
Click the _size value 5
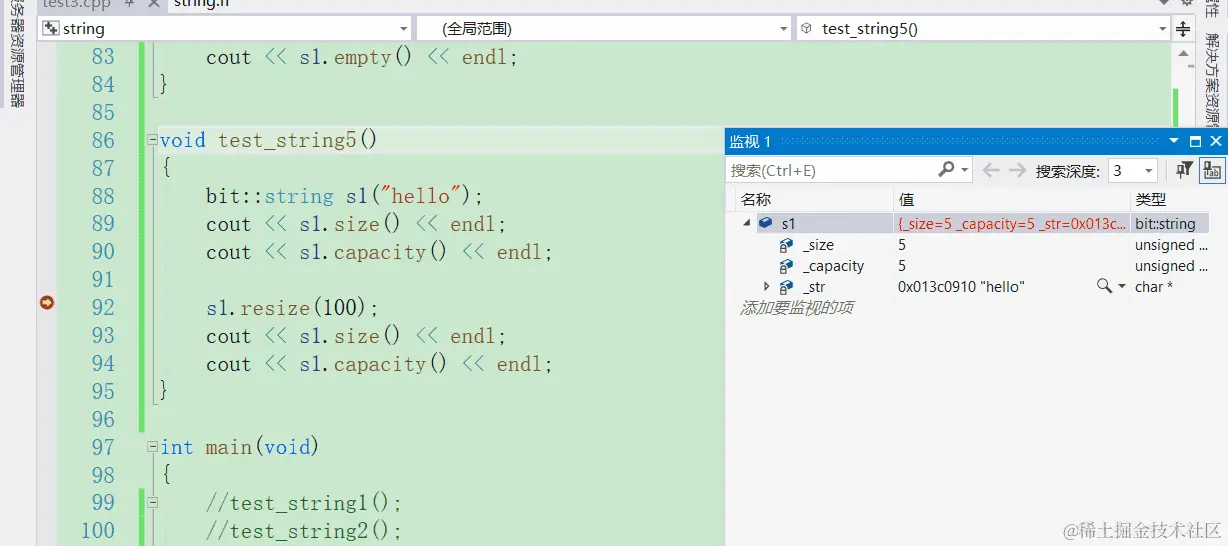click(x=902, y=245)
